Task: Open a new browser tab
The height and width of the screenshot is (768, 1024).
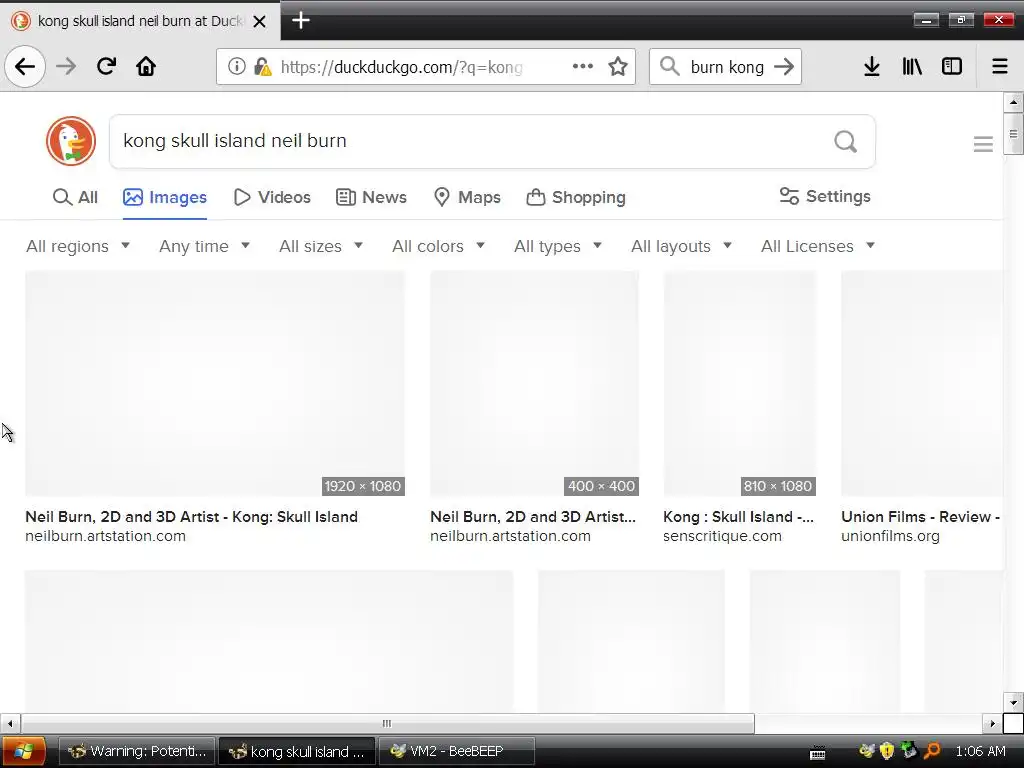Action: pos(300,20)
